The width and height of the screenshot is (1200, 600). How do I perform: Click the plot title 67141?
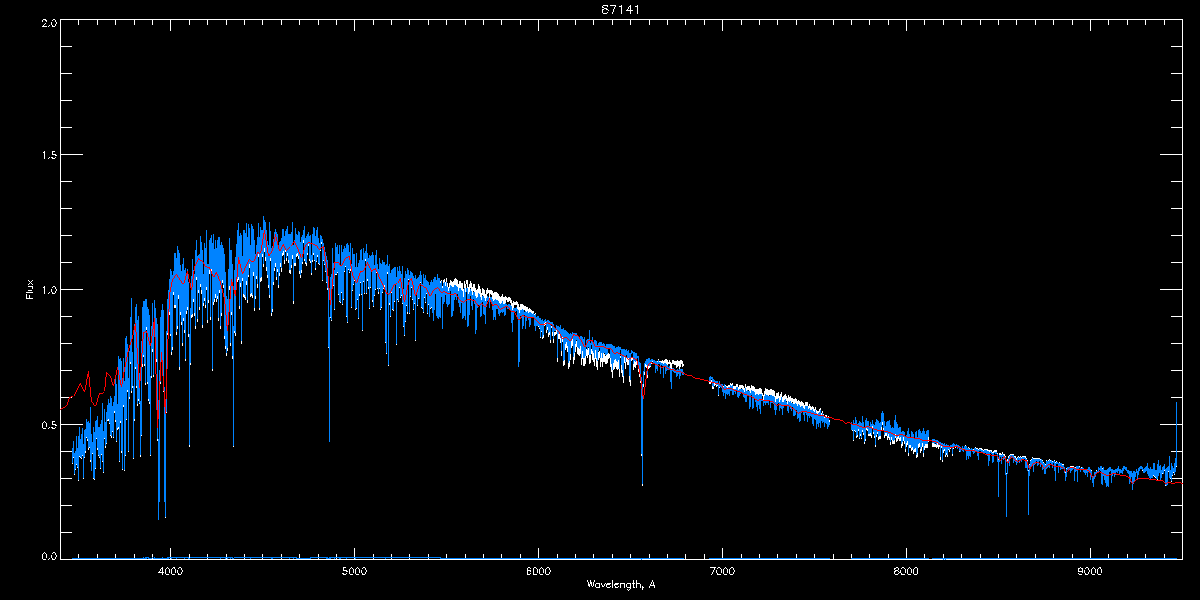coord(622,9)
